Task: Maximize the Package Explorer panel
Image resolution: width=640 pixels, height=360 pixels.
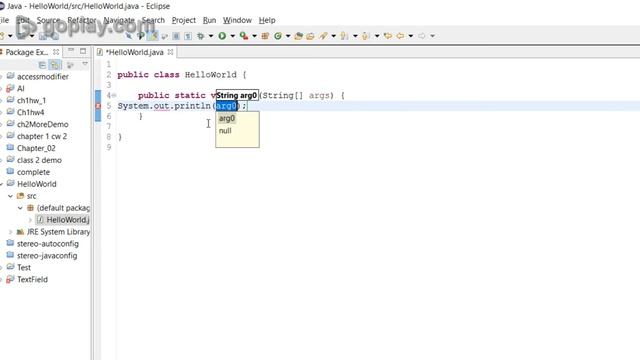Action: click(x=83, y=51)
